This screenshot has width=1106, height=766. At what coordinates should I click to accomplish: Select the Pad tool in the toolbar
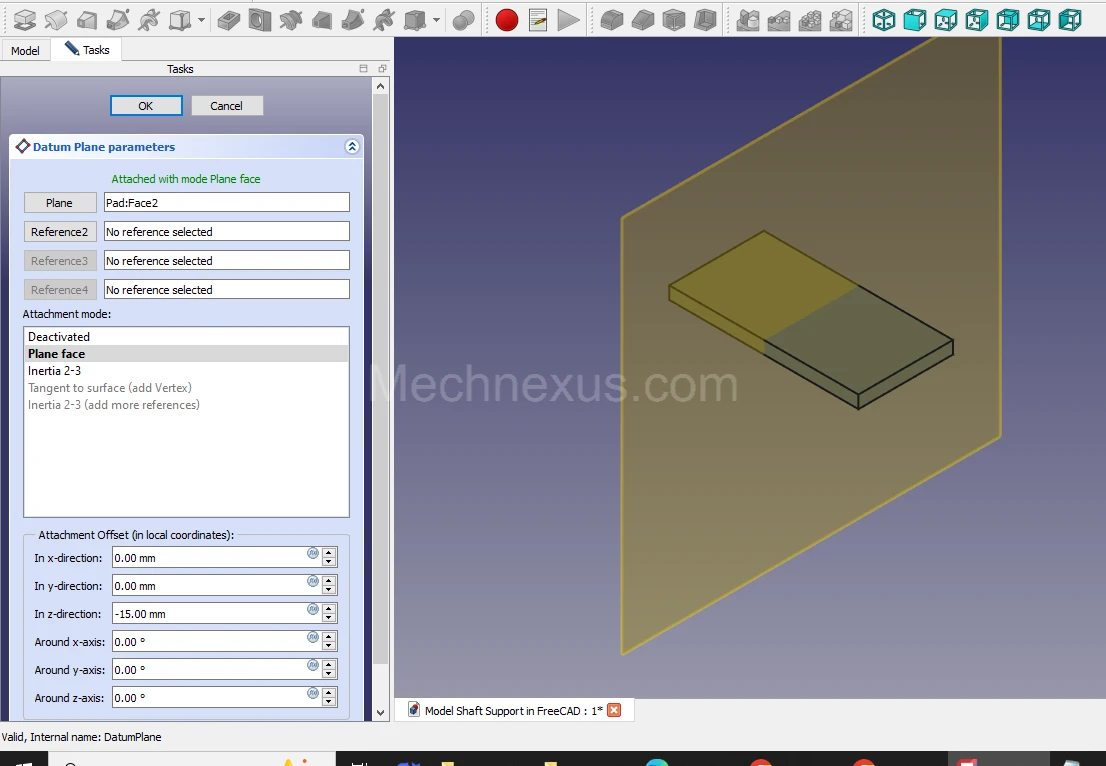[24, 20]
